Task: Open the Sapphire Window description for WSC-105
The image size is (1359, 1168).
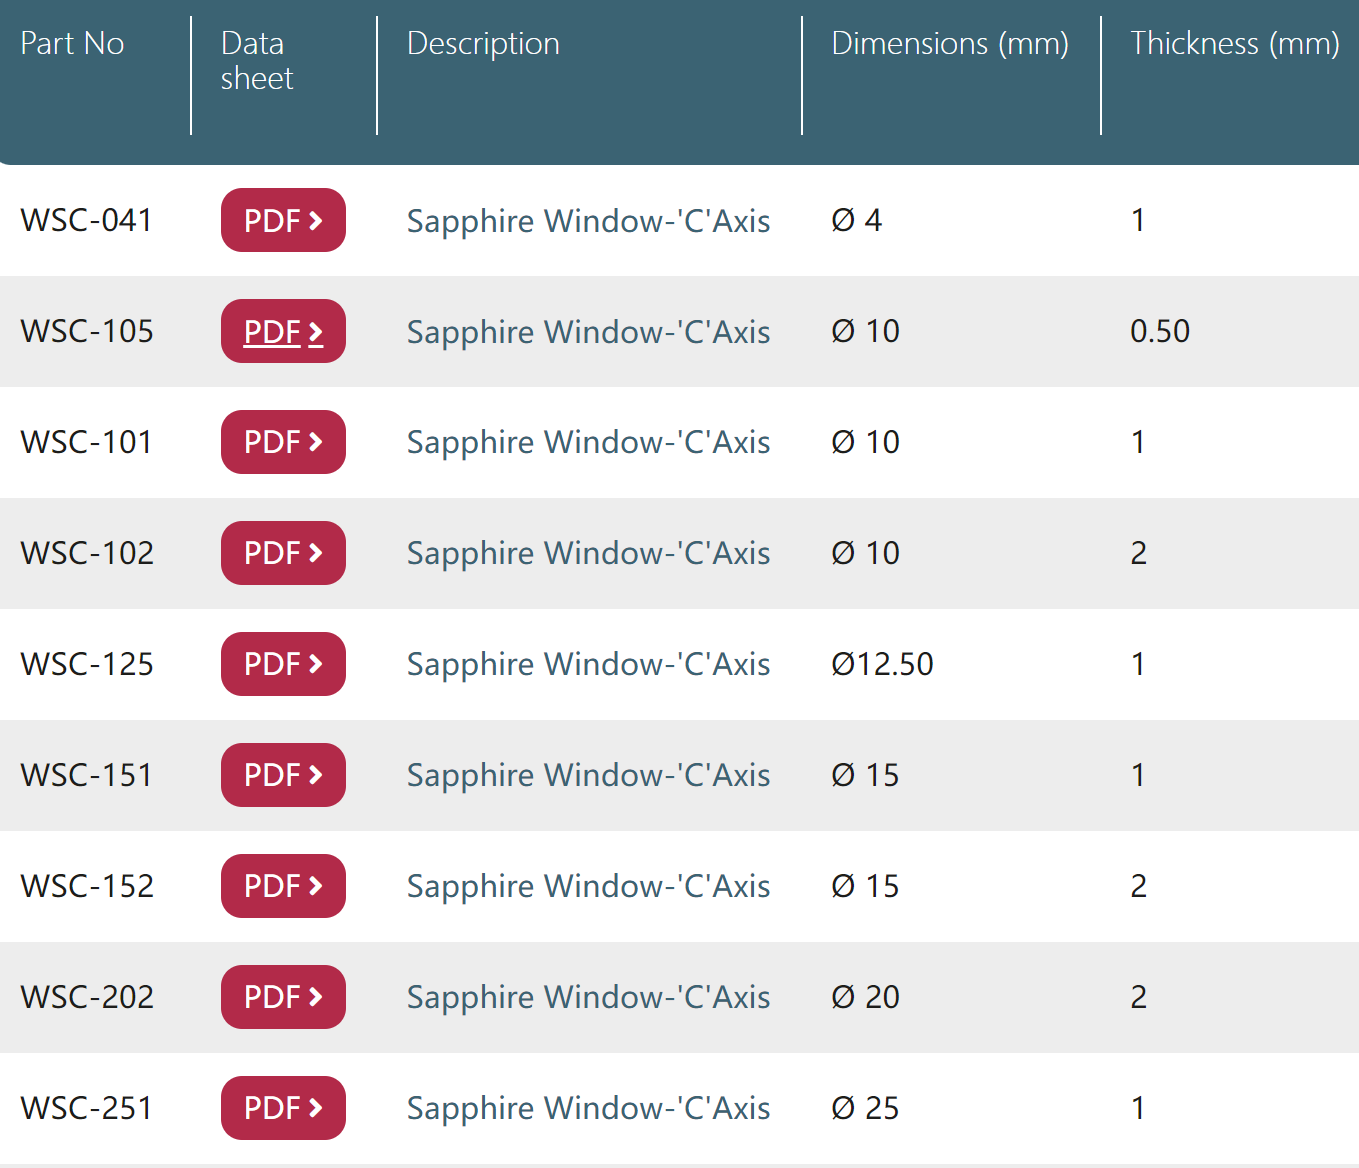Action: pyautogui.click(x=588, y=332)
